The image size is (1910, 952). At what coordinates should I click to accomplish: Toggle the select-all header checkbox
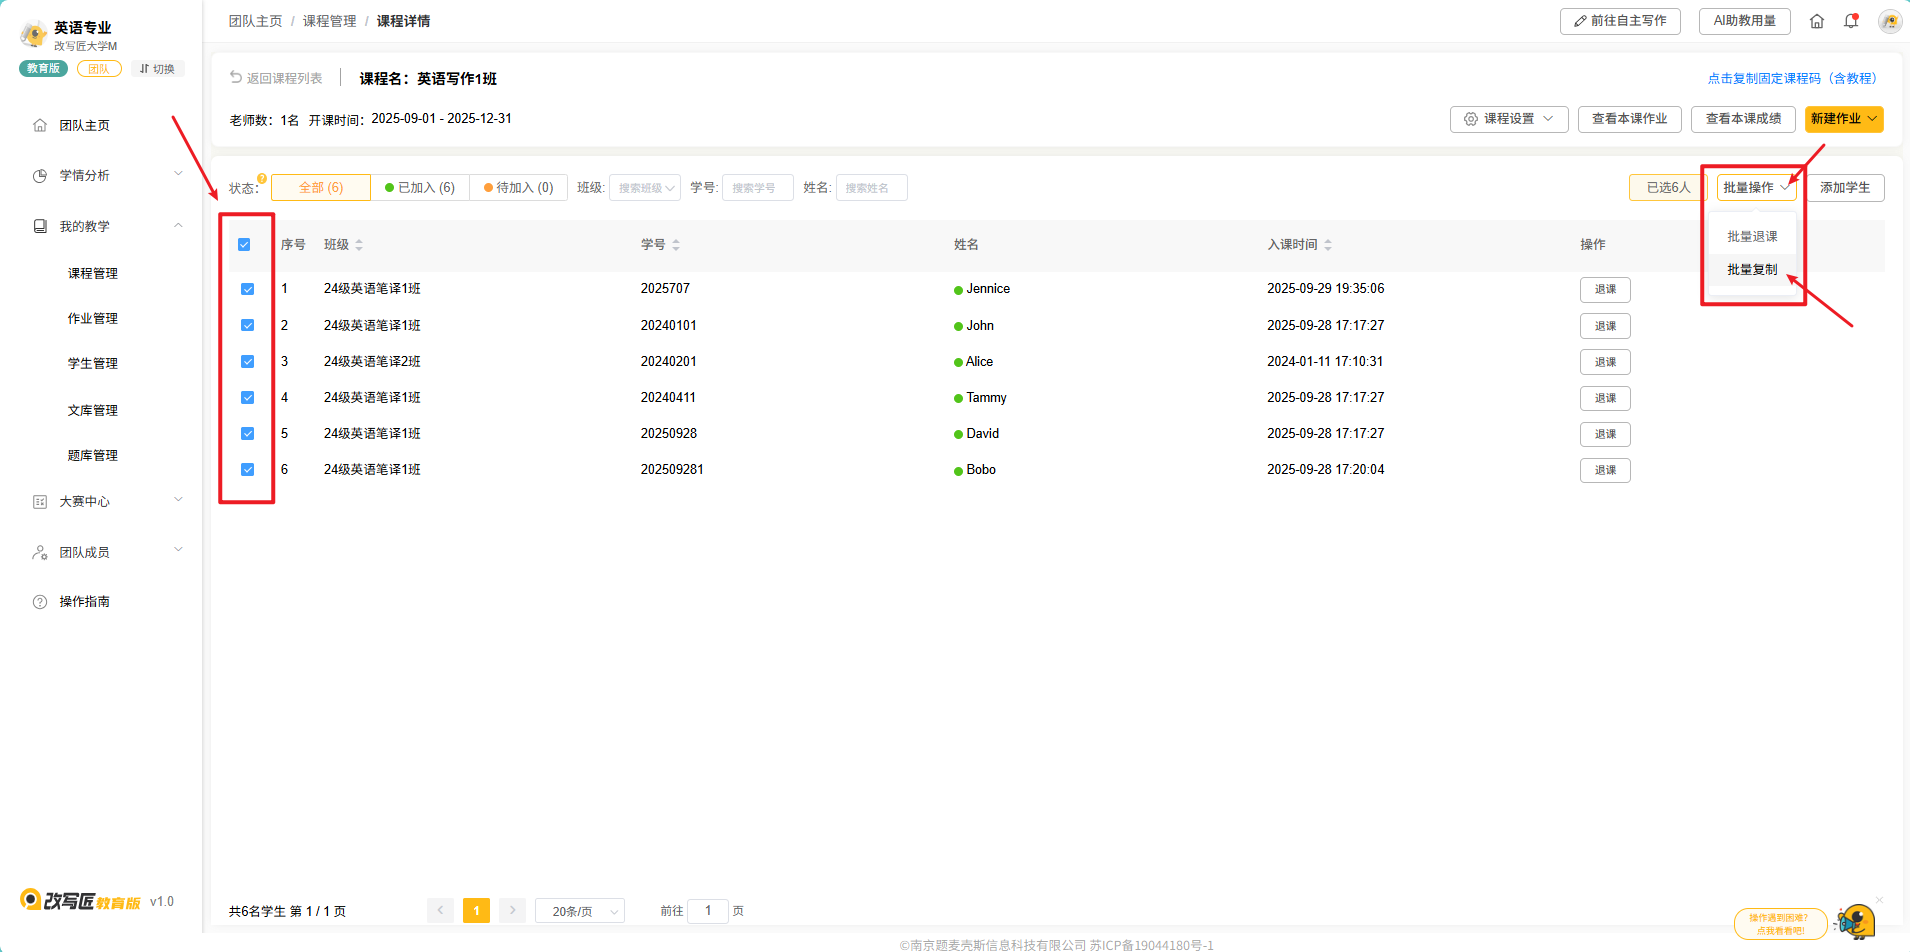(x=244, y=245)
